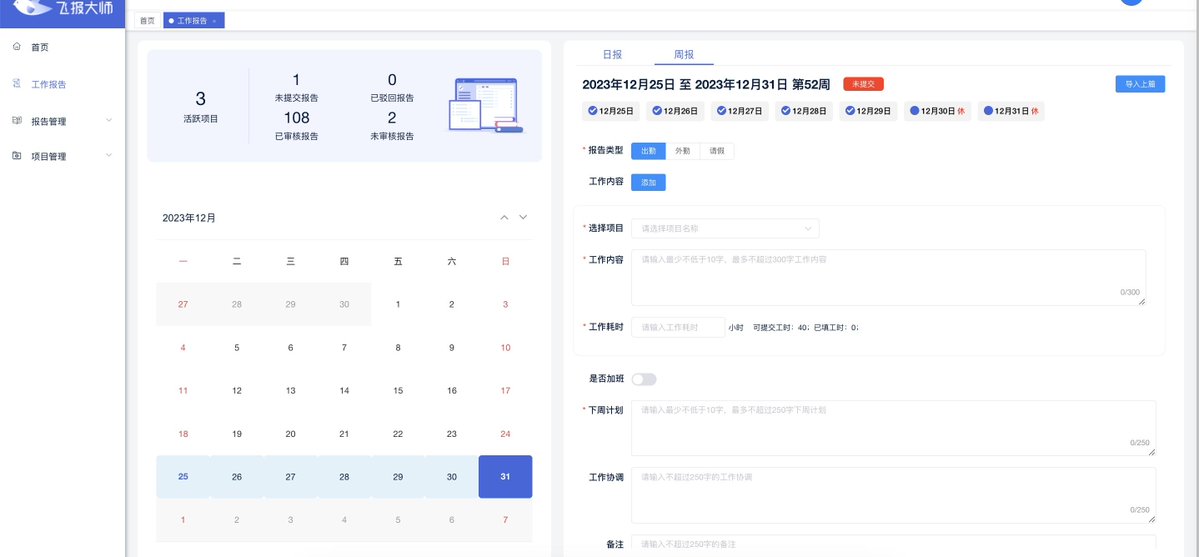Click the 报告管理 sidebar icon
Viewport: 1199px width, 557px height.
coord(17,120)
